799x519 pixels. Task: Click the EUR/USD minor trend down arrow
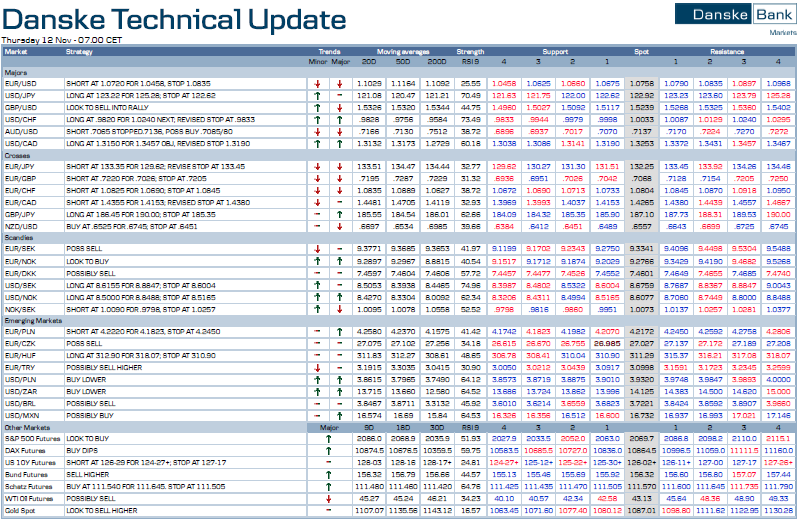(316, 83)
